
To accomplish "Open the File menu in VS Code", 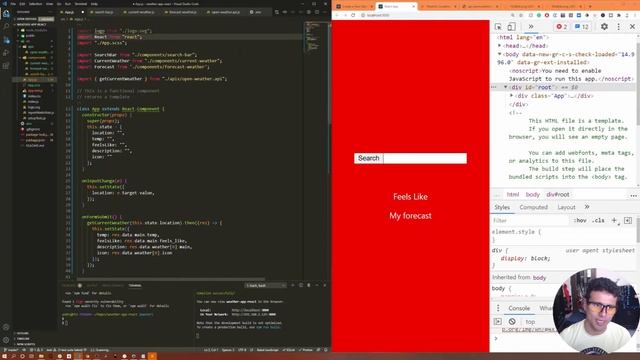I will tap(13, 4).
